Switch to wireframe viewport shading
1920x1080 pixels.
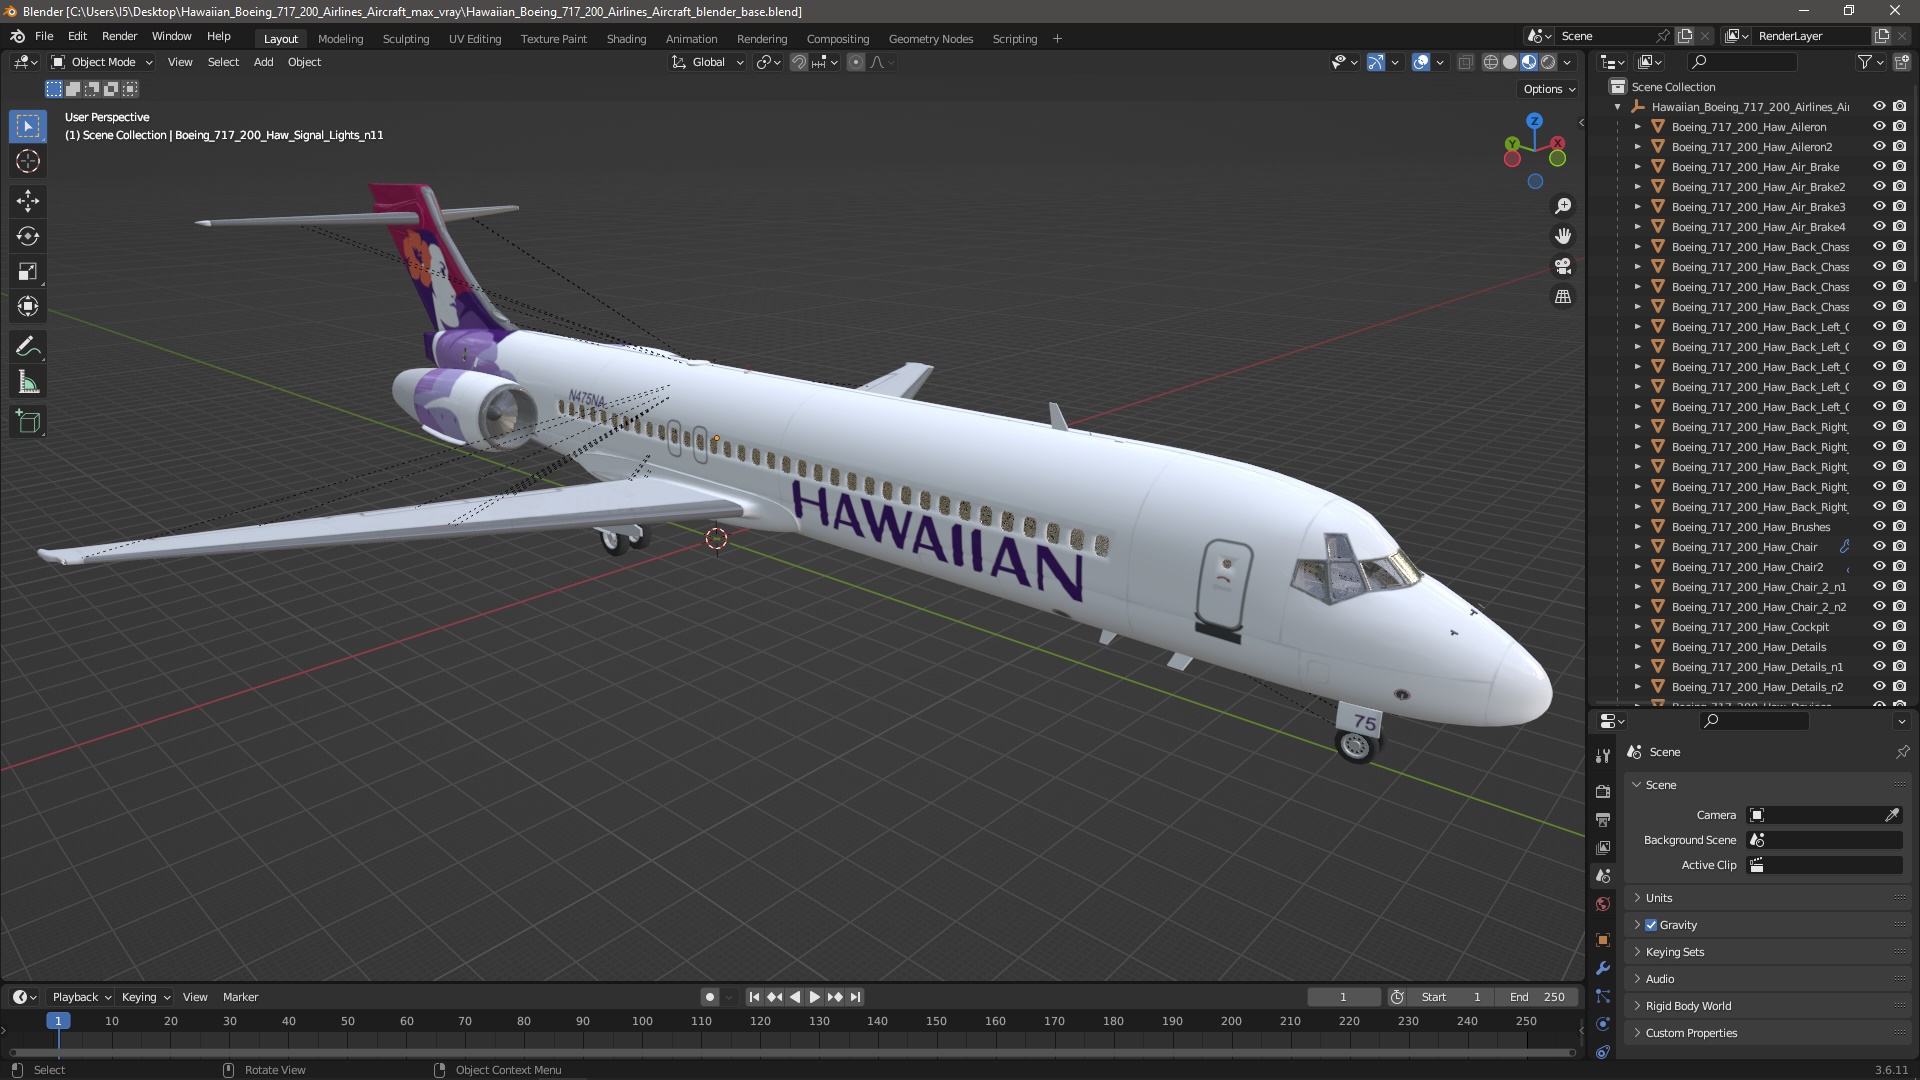1490,62
